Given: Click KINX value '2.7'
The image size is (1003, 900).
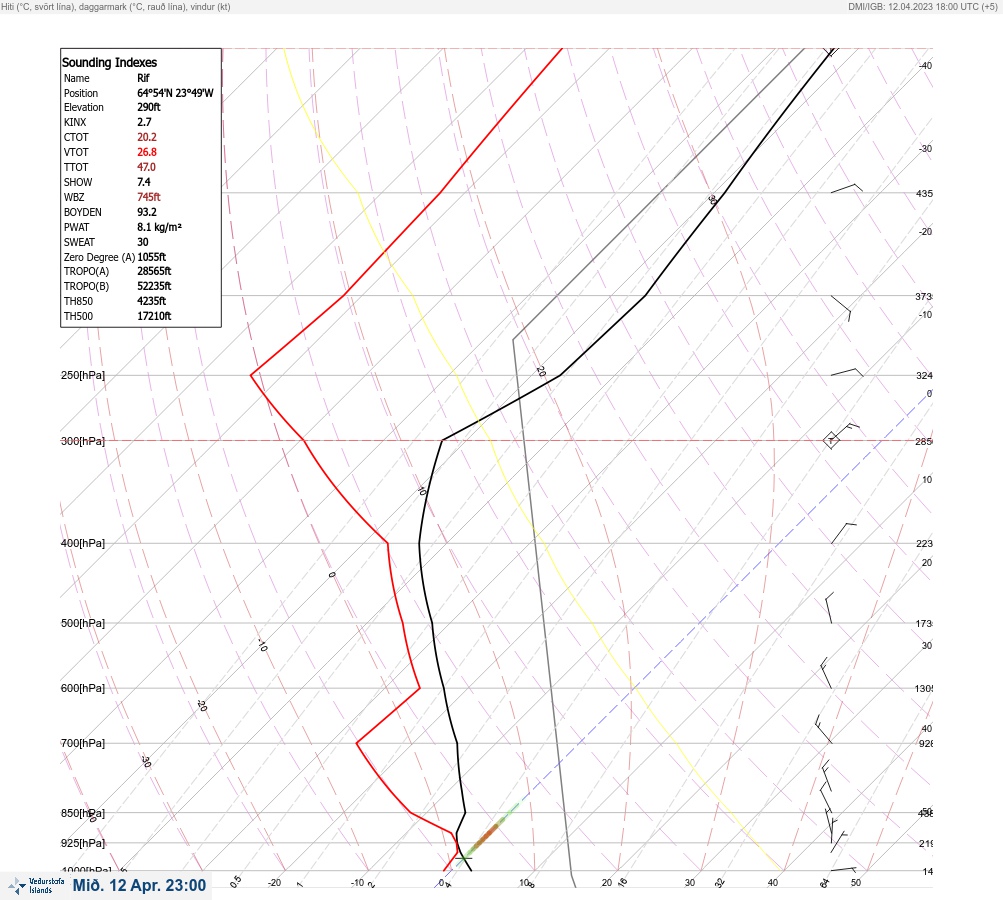Looking at the screenshot, I should tap(144, 122).
